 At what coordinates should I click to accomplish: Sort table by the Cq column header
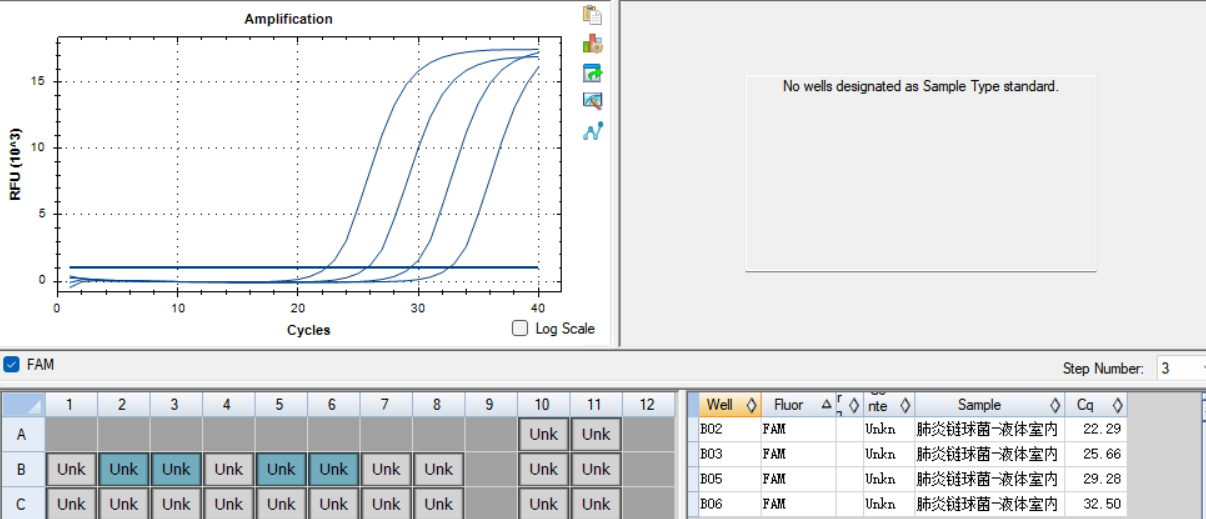pyautogui.click(x=1095, y=405)
